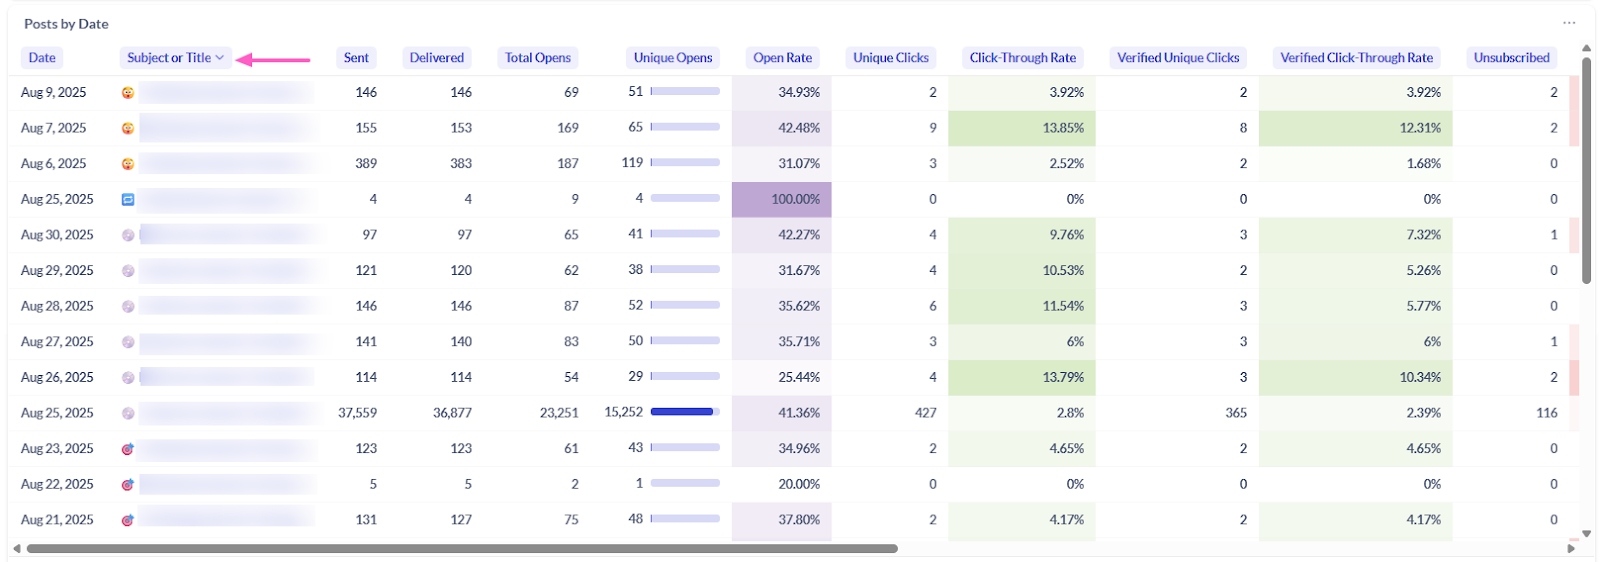Click the horizontal scrollbar thumb

(x=460, y=548)
